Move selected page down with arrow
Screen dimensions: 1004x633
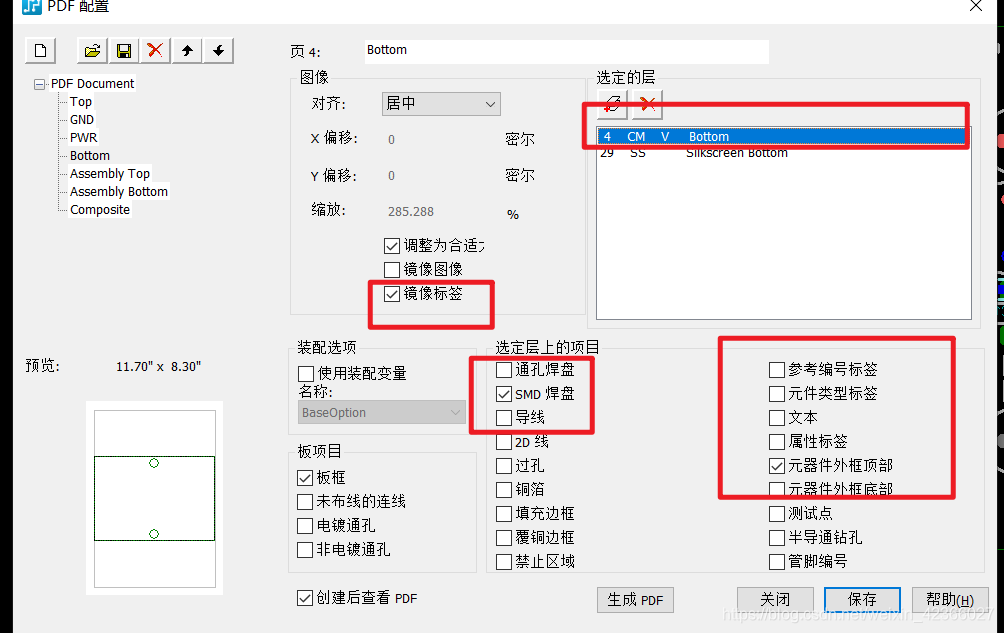tap(218, 51)
